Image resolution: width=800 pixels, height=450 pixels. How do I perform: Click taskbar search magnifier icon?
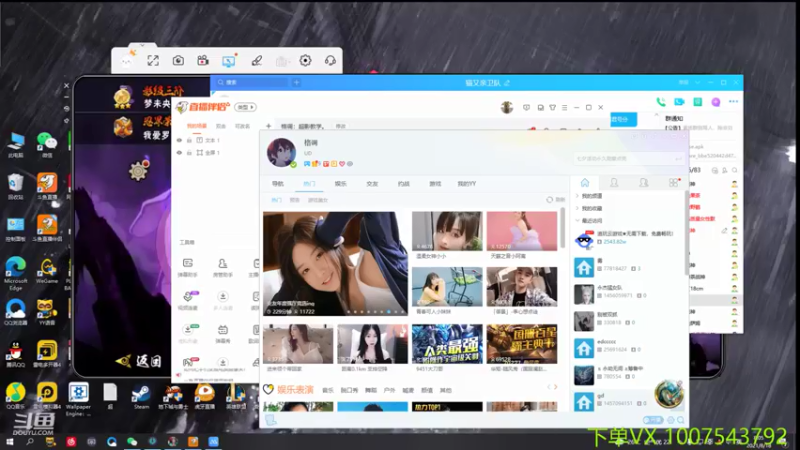click(x=30, y=442)
